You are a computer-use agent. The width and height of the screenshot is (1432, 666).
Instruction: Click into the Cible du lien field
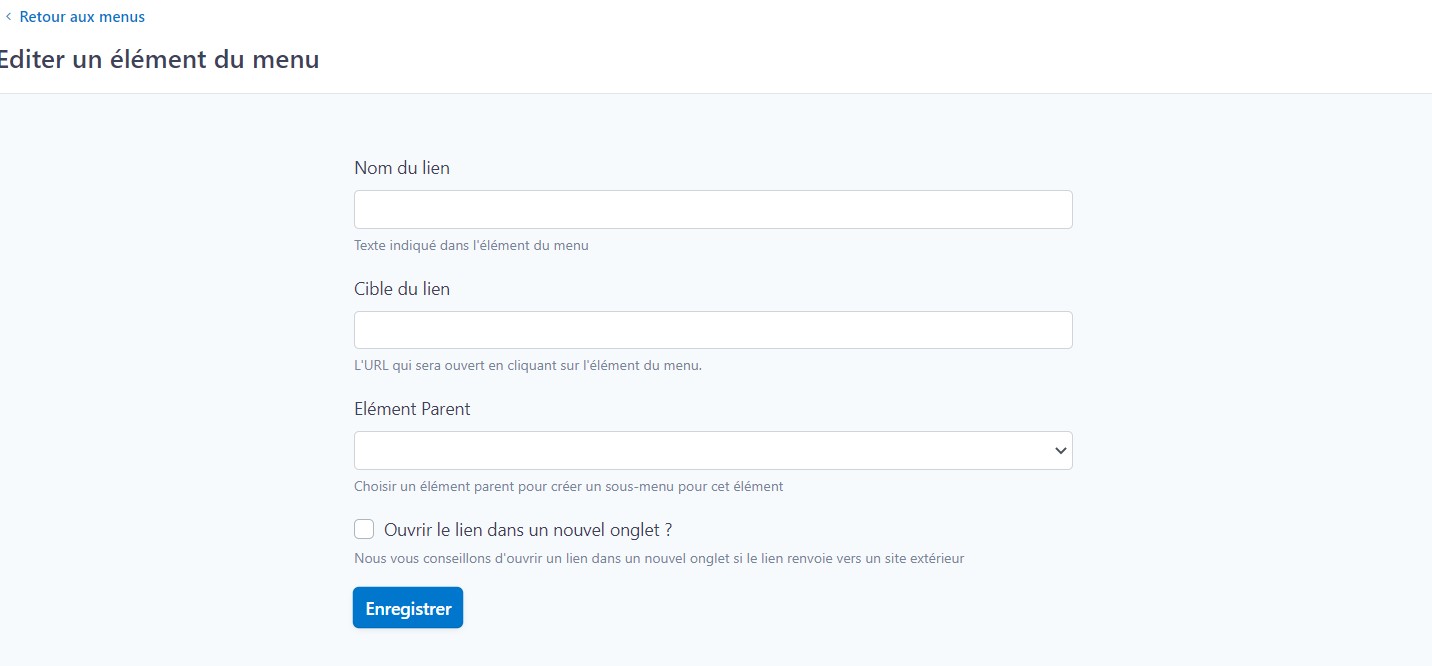pos(712,330)
